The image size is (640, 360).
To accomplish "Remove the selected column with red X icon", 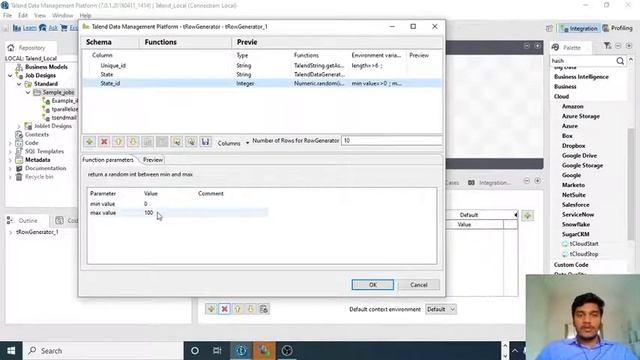I will [x=104, y=142].
